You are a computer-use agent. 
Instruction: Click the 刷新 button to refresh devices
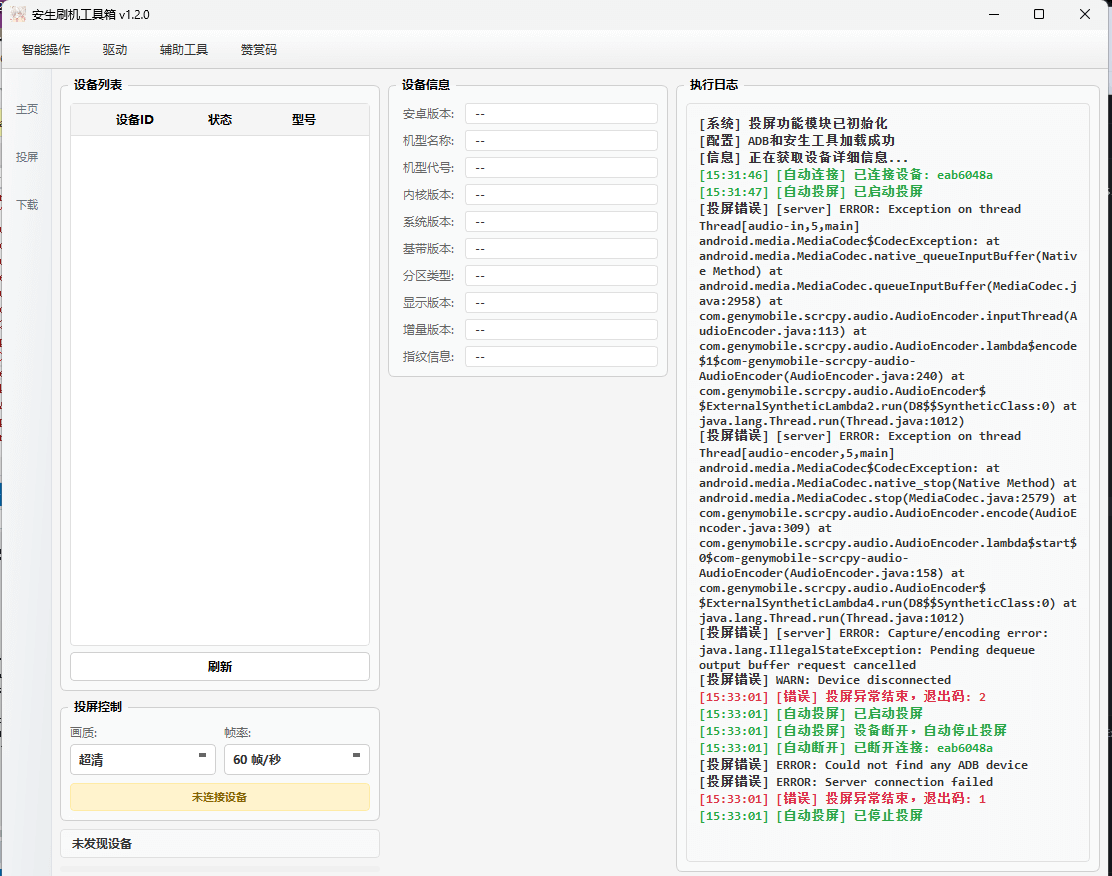[x=220, y=667]
